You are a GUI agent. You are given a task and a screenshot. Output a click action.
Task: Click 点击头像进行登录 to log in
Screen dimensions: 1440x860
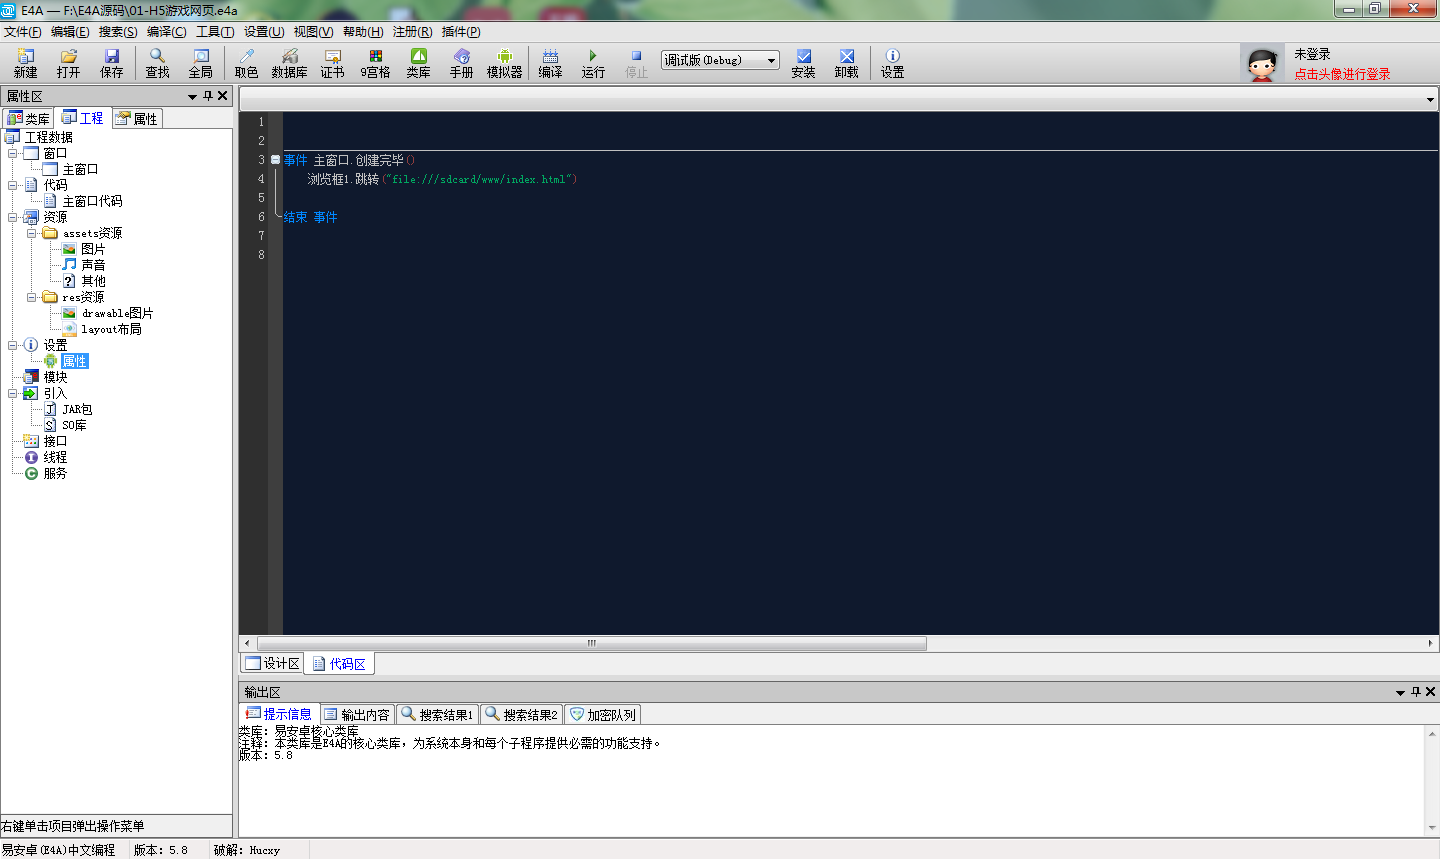(x=1342, y=74)
